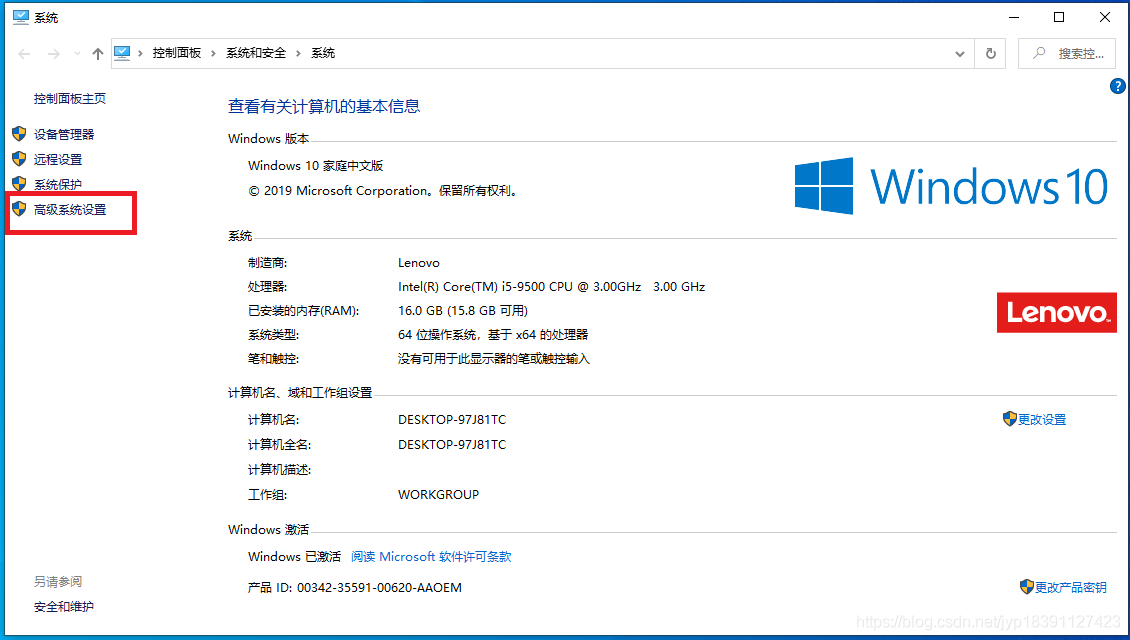Click the shield icon next to 高级系统设置
Screen dimensions: 1130x640
pyautogui.click(x=19, y=209)
